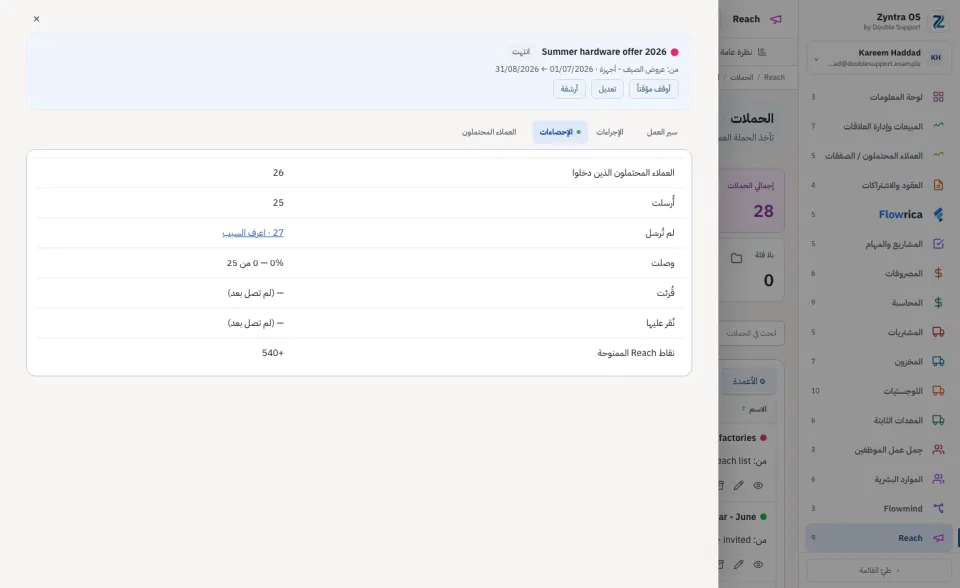This screenshot has height=588, width=960.
Task: Click the red status dot beside campaign title
Action: pos(674,52)
